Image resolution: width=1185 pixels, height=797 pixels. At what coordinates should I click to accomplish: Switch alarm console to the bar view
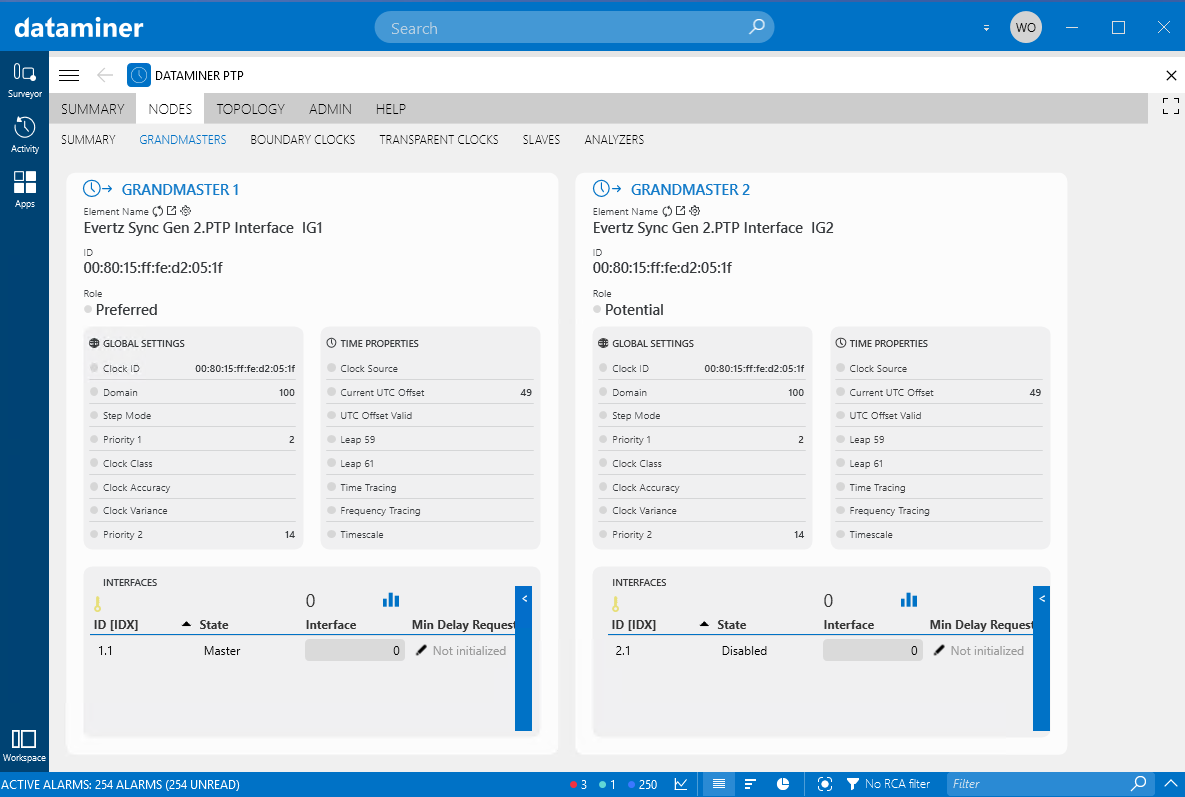750,784
